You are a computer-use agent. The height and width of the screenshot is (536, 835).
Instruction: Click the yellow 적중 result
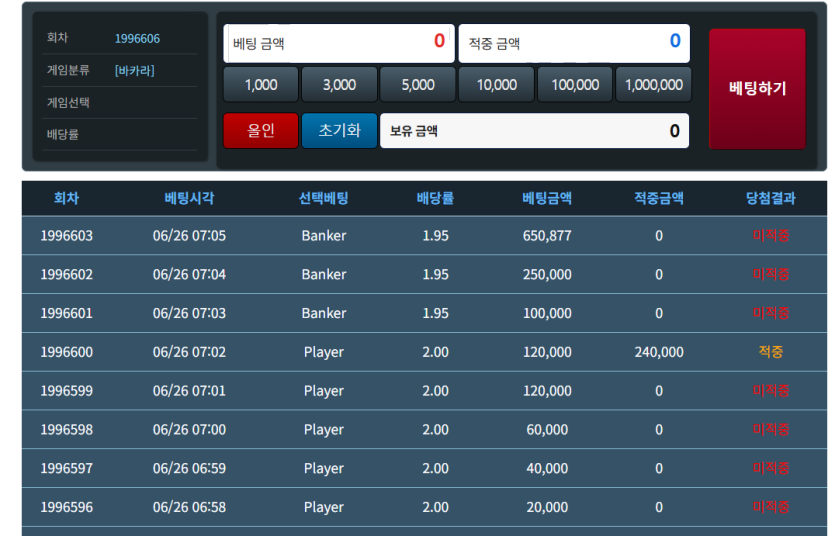click(771, 352)
